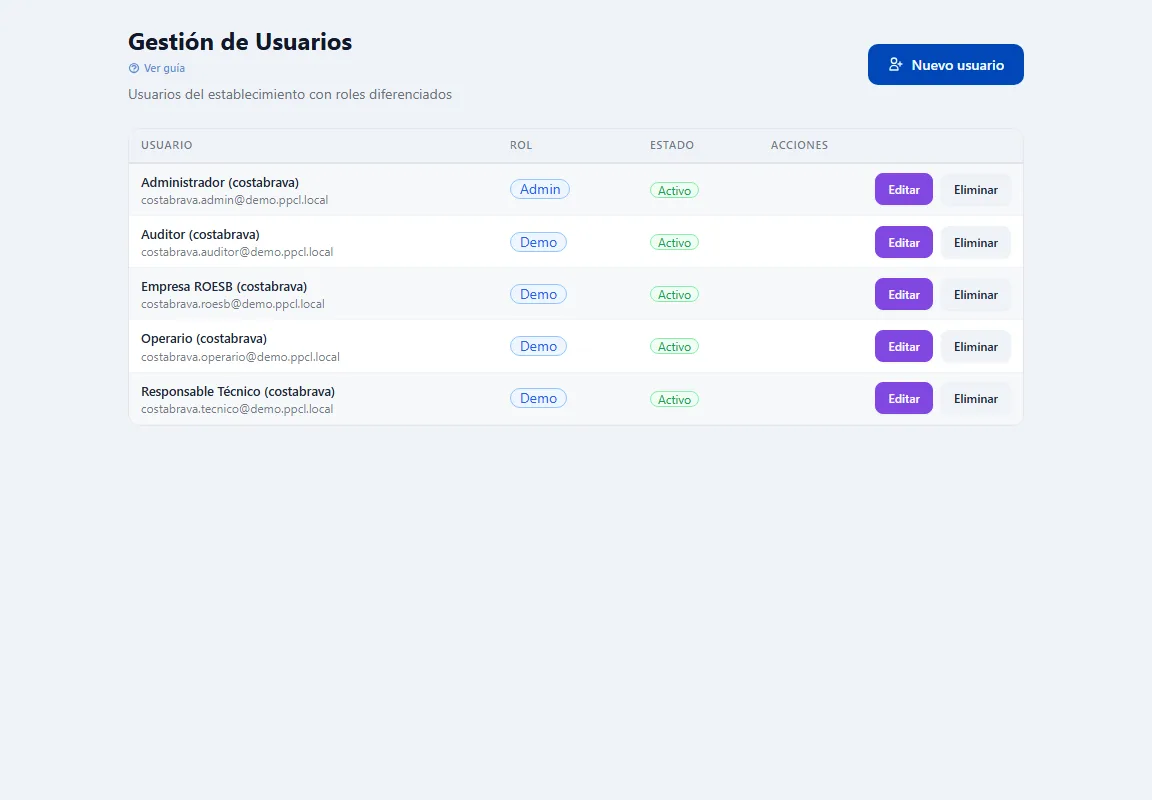Click the ESTADO column header

coord(672,145)
